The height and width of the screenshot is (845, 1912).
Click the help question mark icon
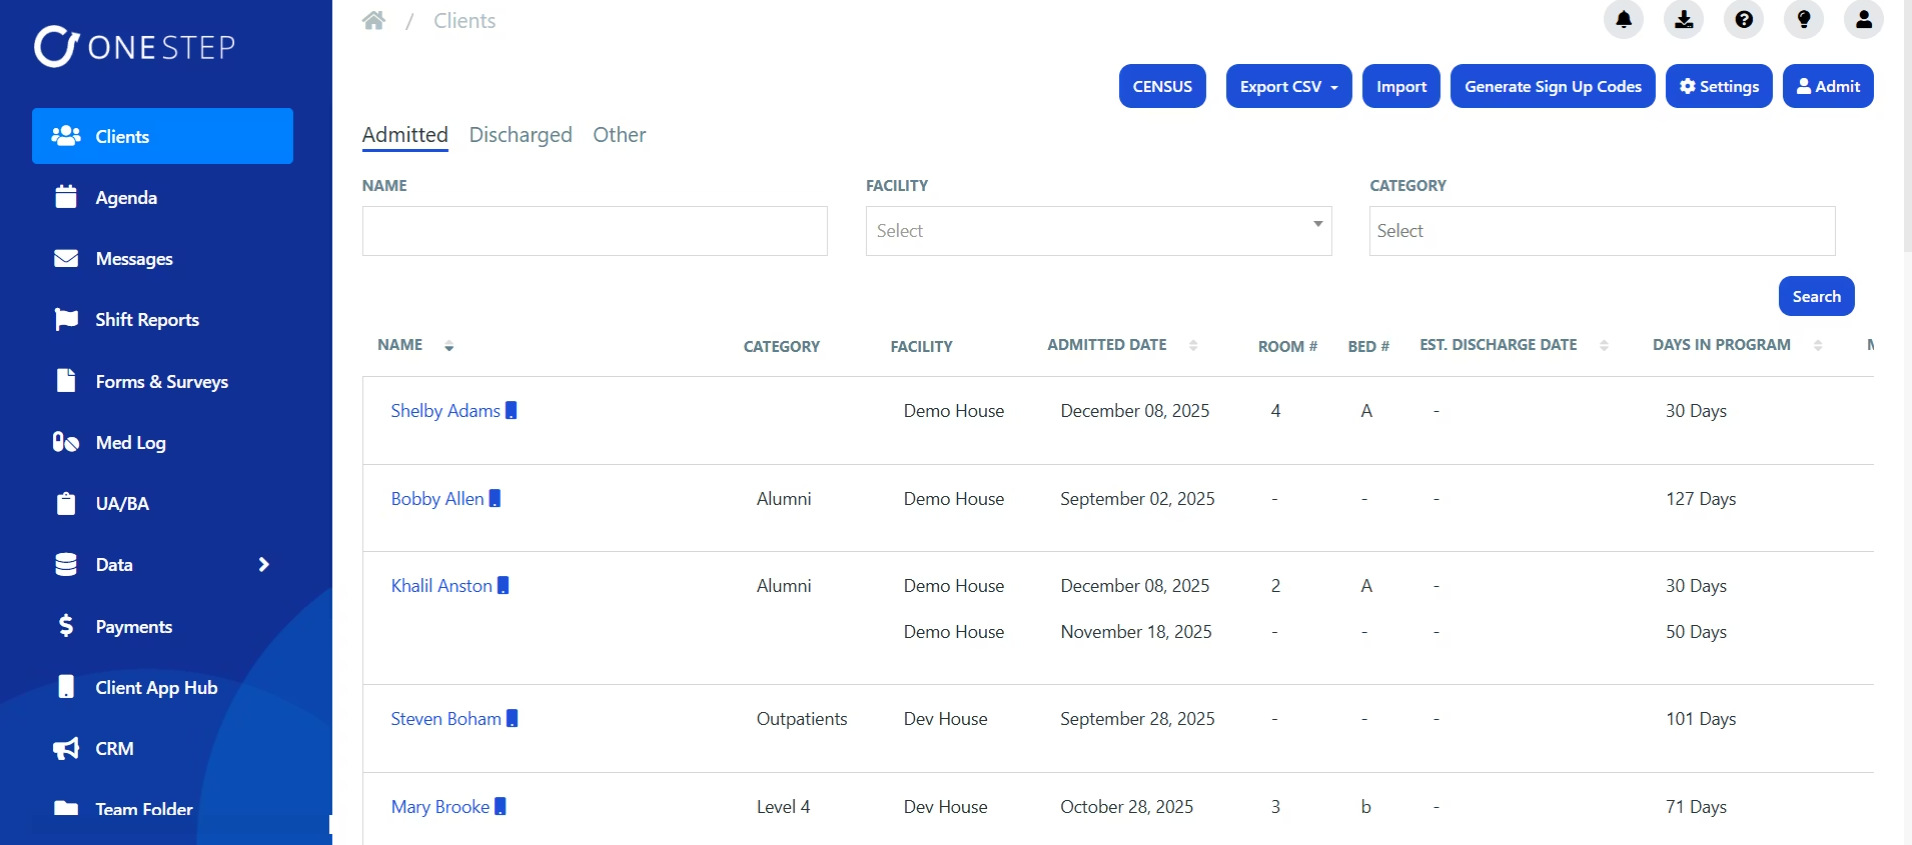tap(1744, 19)
